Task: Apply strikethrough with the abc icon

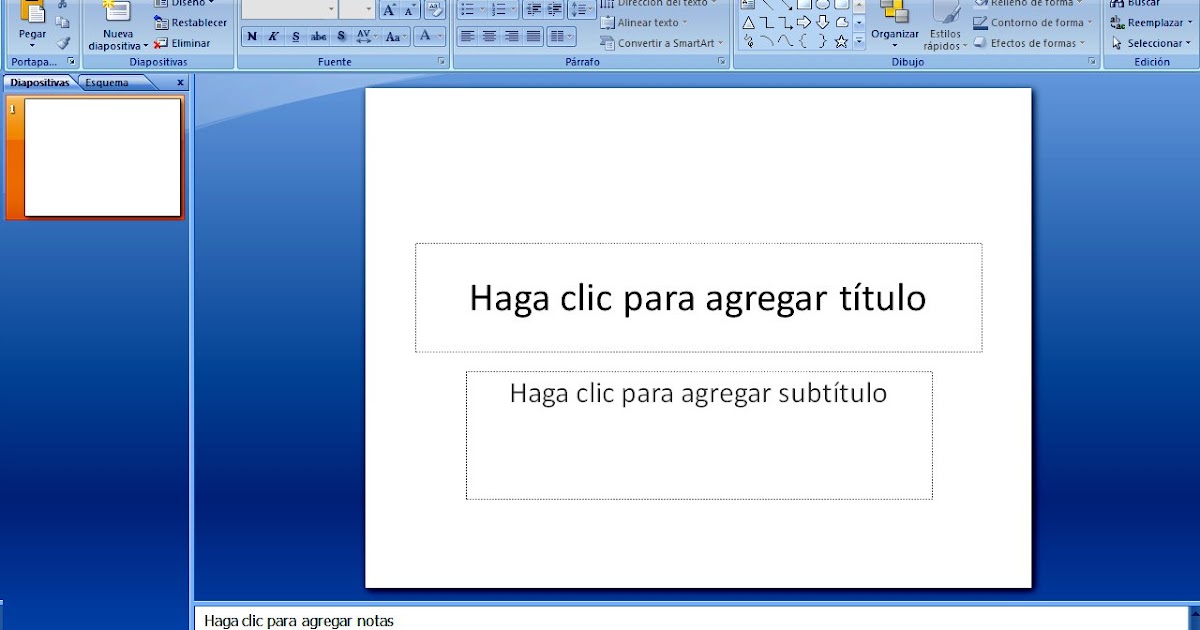Action: (318, 36)
